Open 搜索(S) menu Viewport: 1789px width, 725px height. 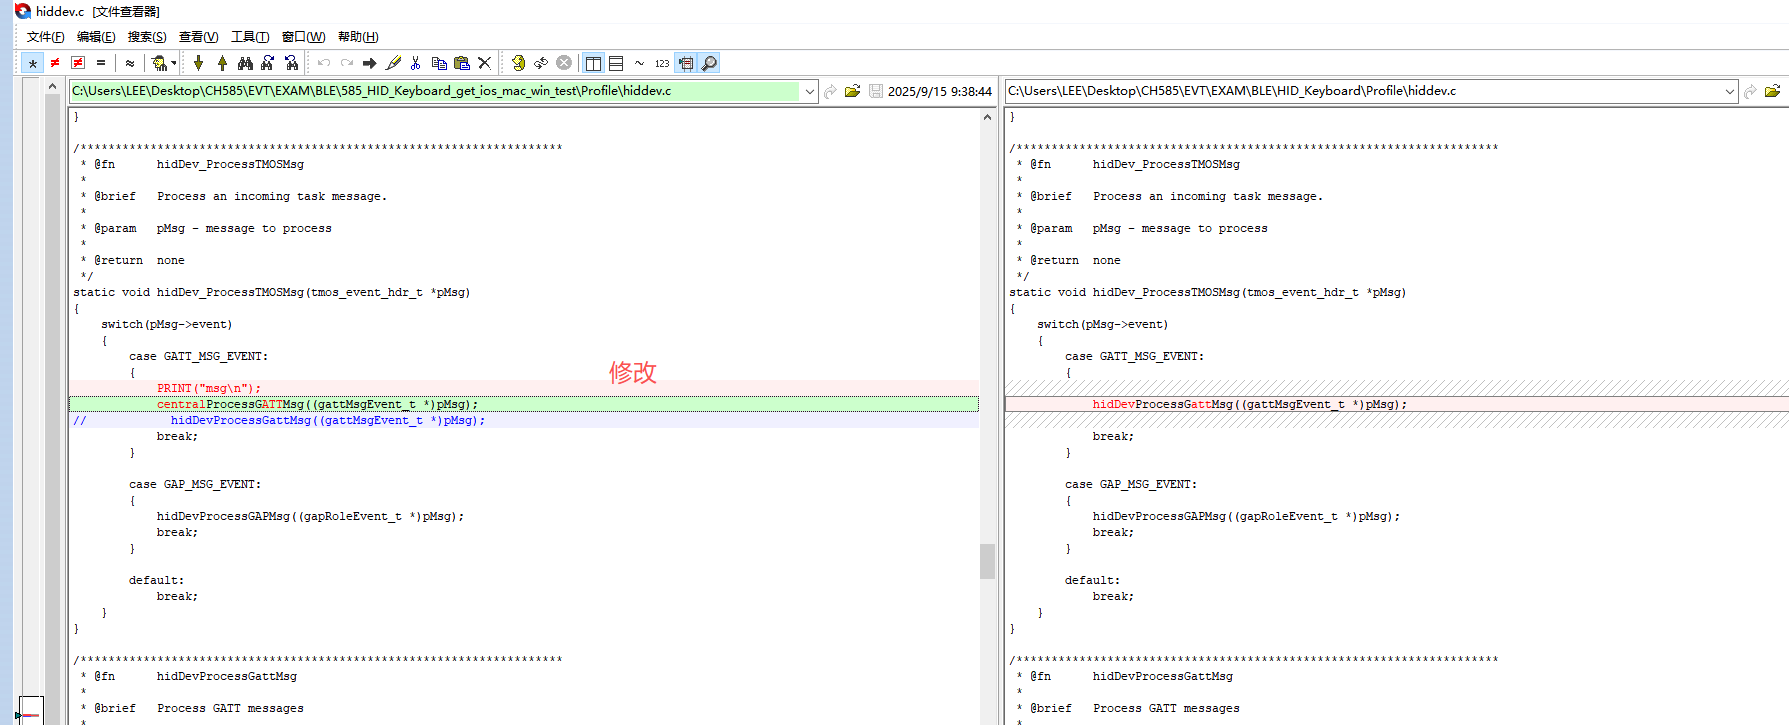click(147, 37)
